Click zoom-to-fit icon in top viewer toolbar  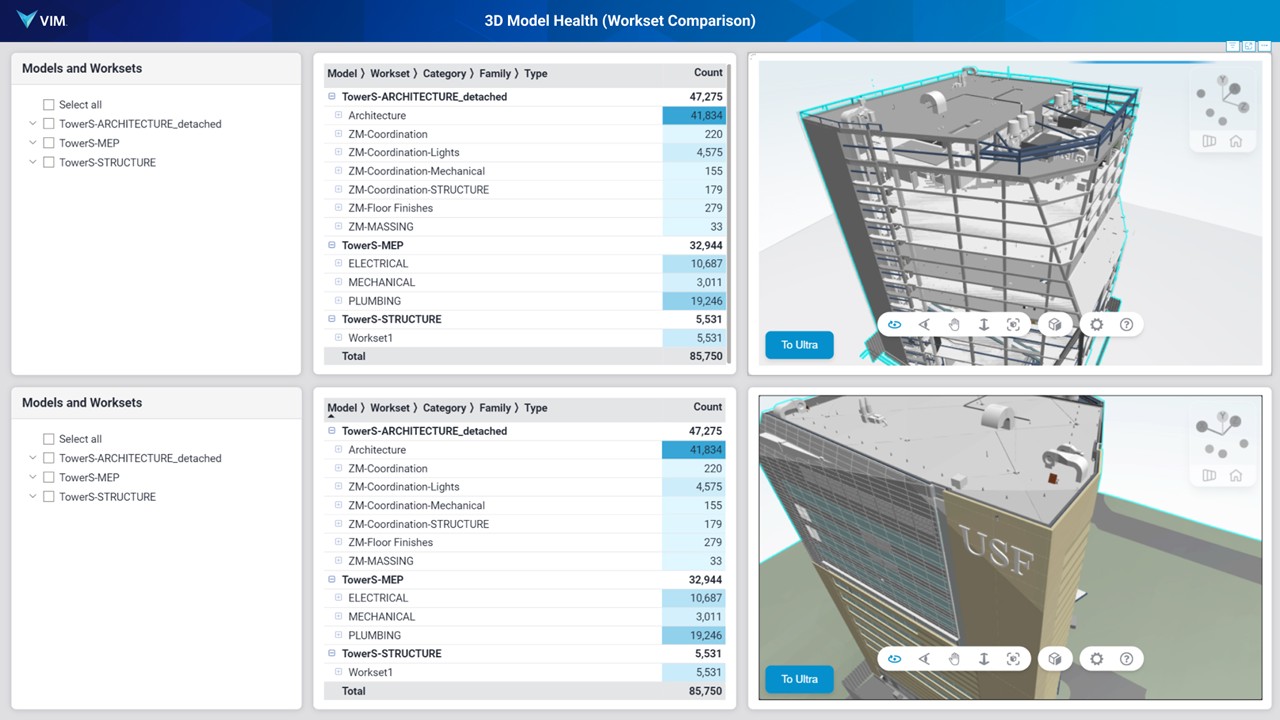[1013, 325]
